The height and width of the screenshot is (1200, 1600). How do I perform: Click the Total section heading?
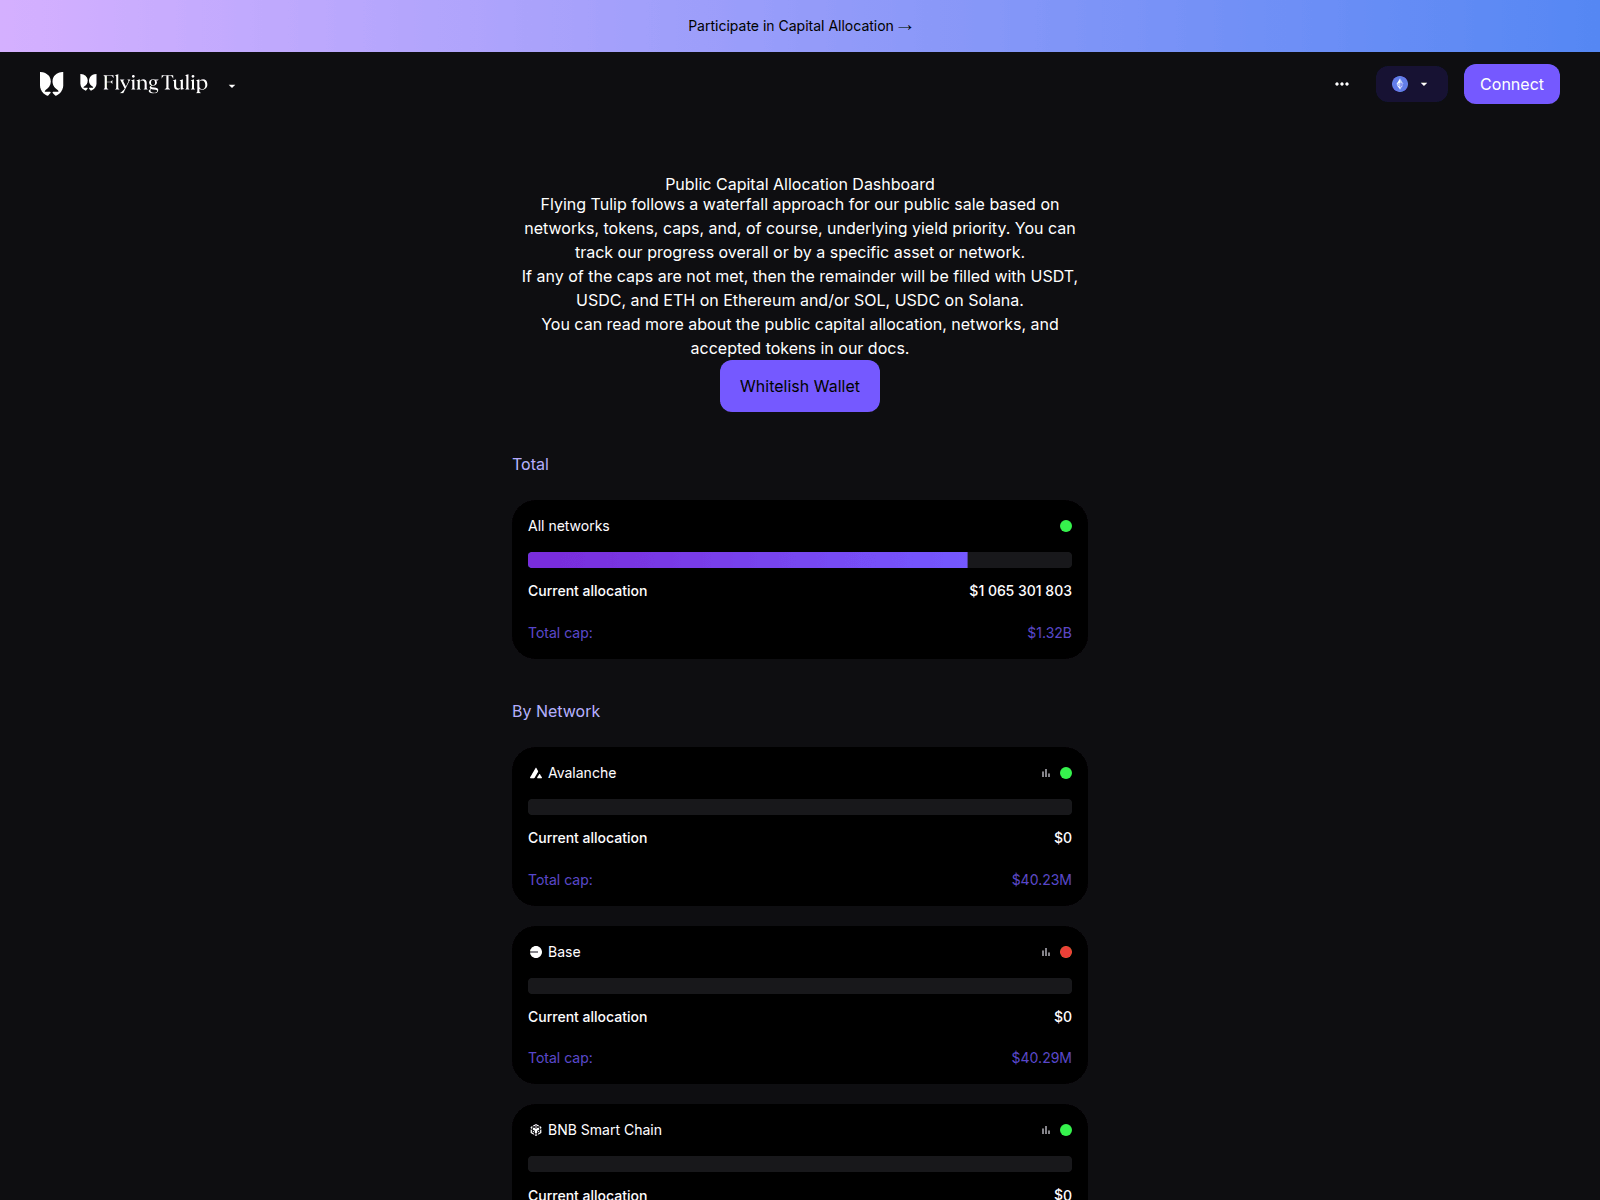coord(530,464)
